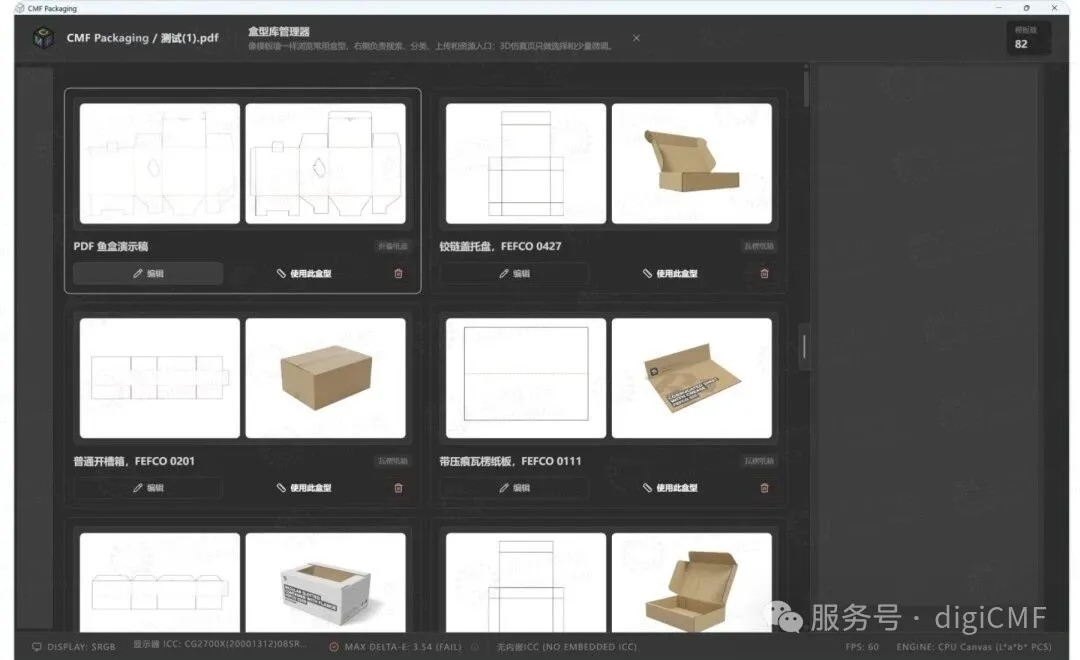Click the monitor icon beside DISPLAY: SRGB
1080x660 pixels.
click(37, 647)
